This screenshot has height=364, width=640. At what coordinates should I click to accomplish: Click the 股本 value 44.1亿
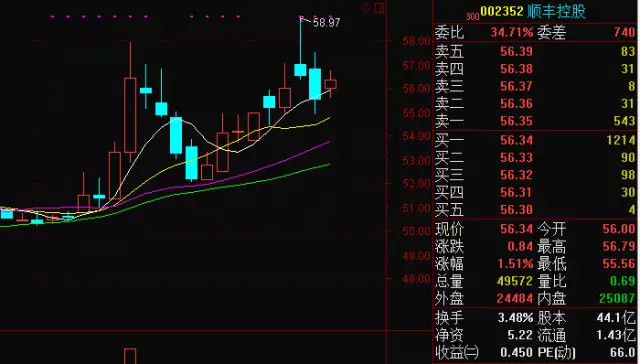616,317
